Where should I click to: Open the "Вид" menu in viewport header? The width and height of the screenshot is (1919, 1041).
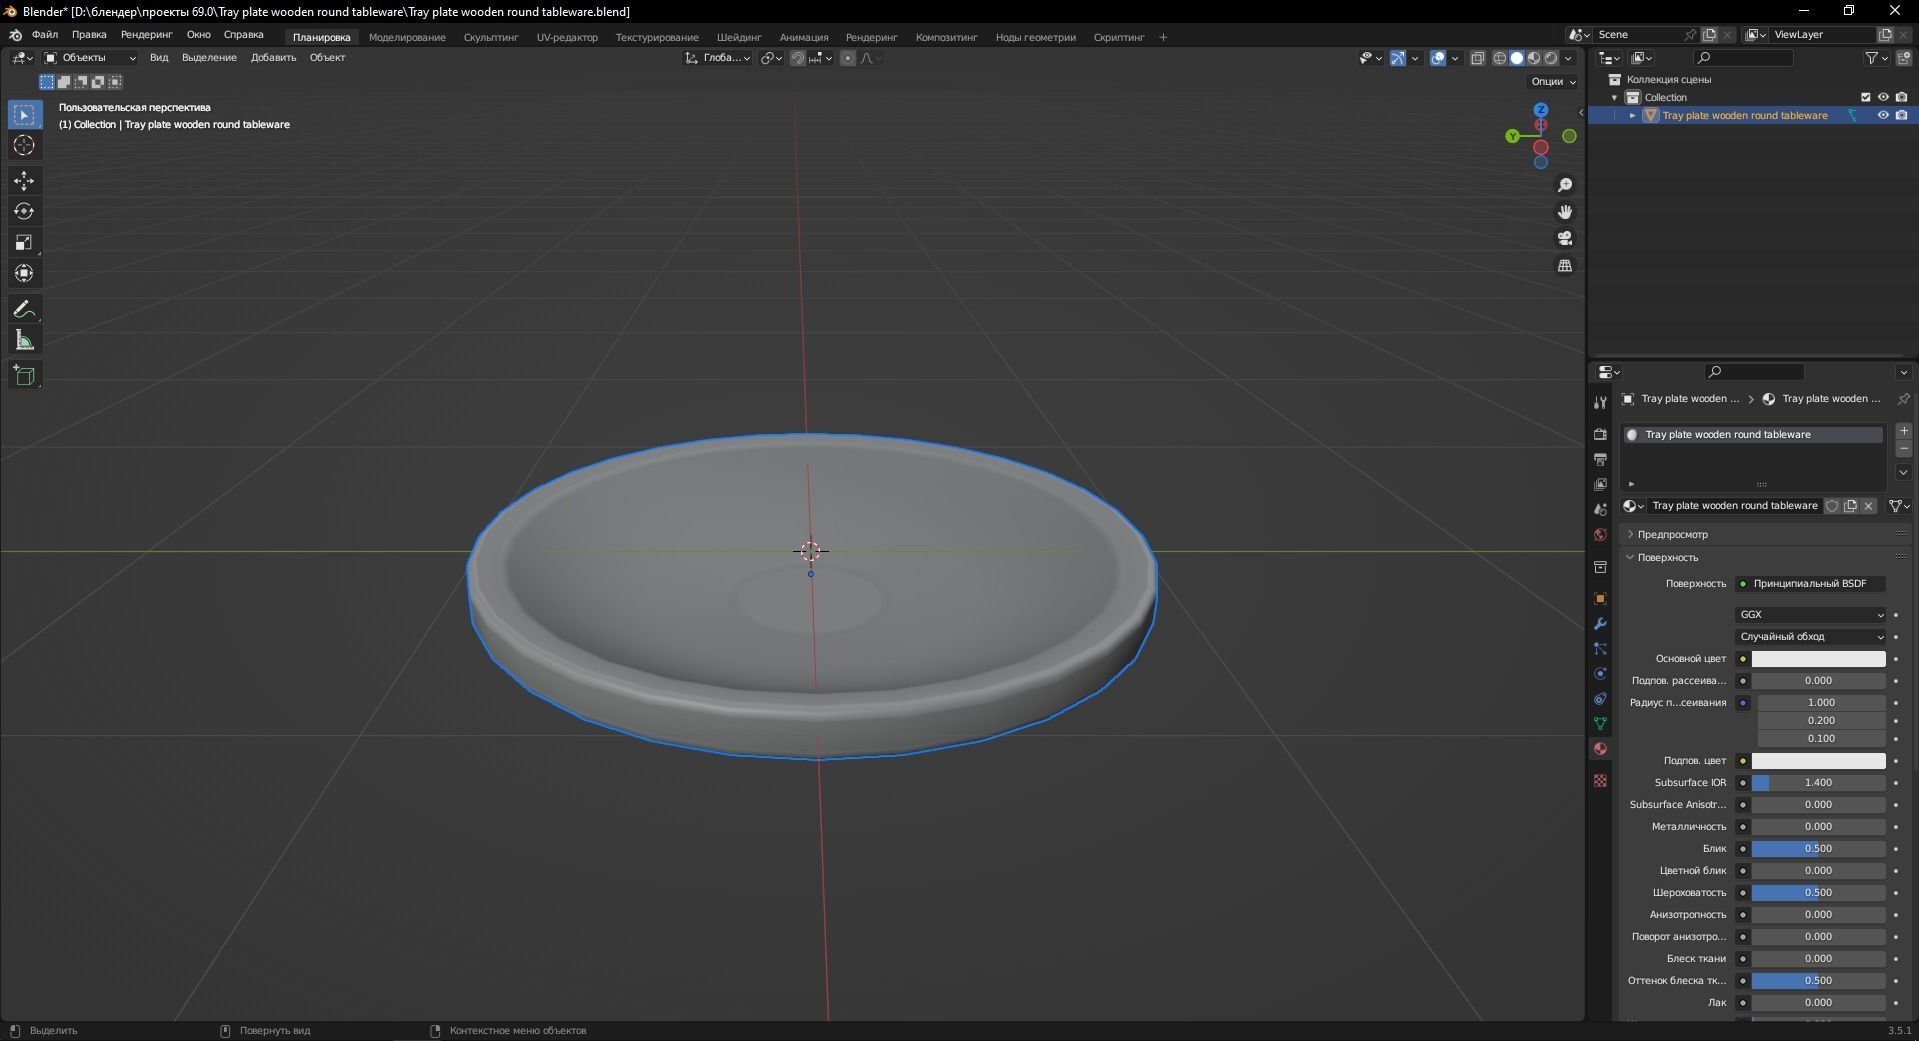coord(159,58)
